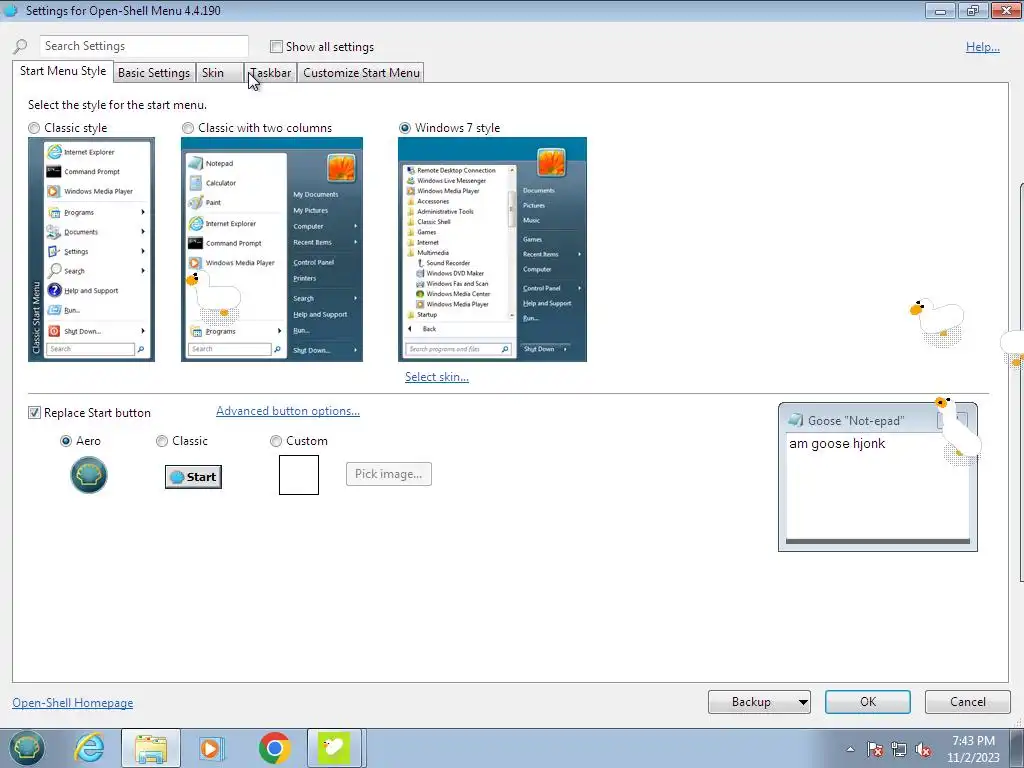The image size is (1024, 768).
Task: Click the Cancel button
Action: click(x=967, y=702)
